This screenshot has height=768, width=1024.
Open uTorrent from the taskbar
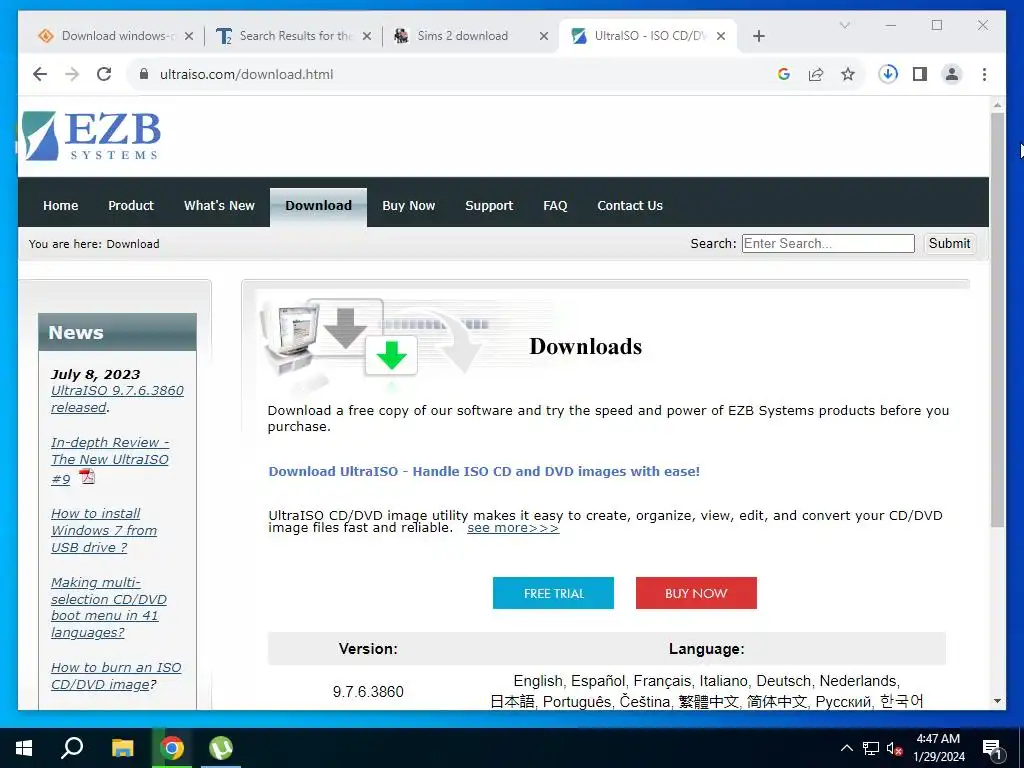(221, 748)
